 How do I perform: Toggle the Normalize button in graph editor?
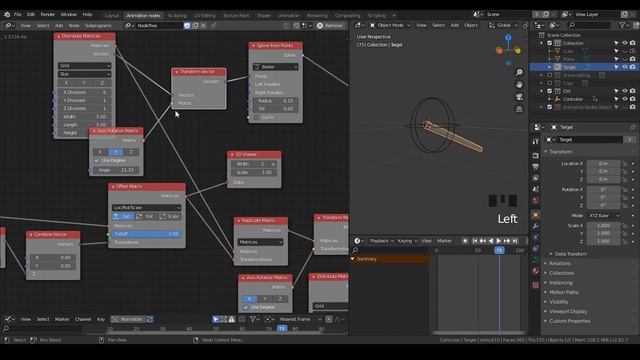coord(127,319)
